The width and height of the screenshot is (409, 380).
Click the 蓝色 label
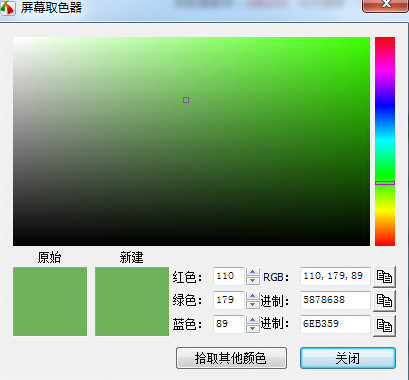tap(187, 324)
